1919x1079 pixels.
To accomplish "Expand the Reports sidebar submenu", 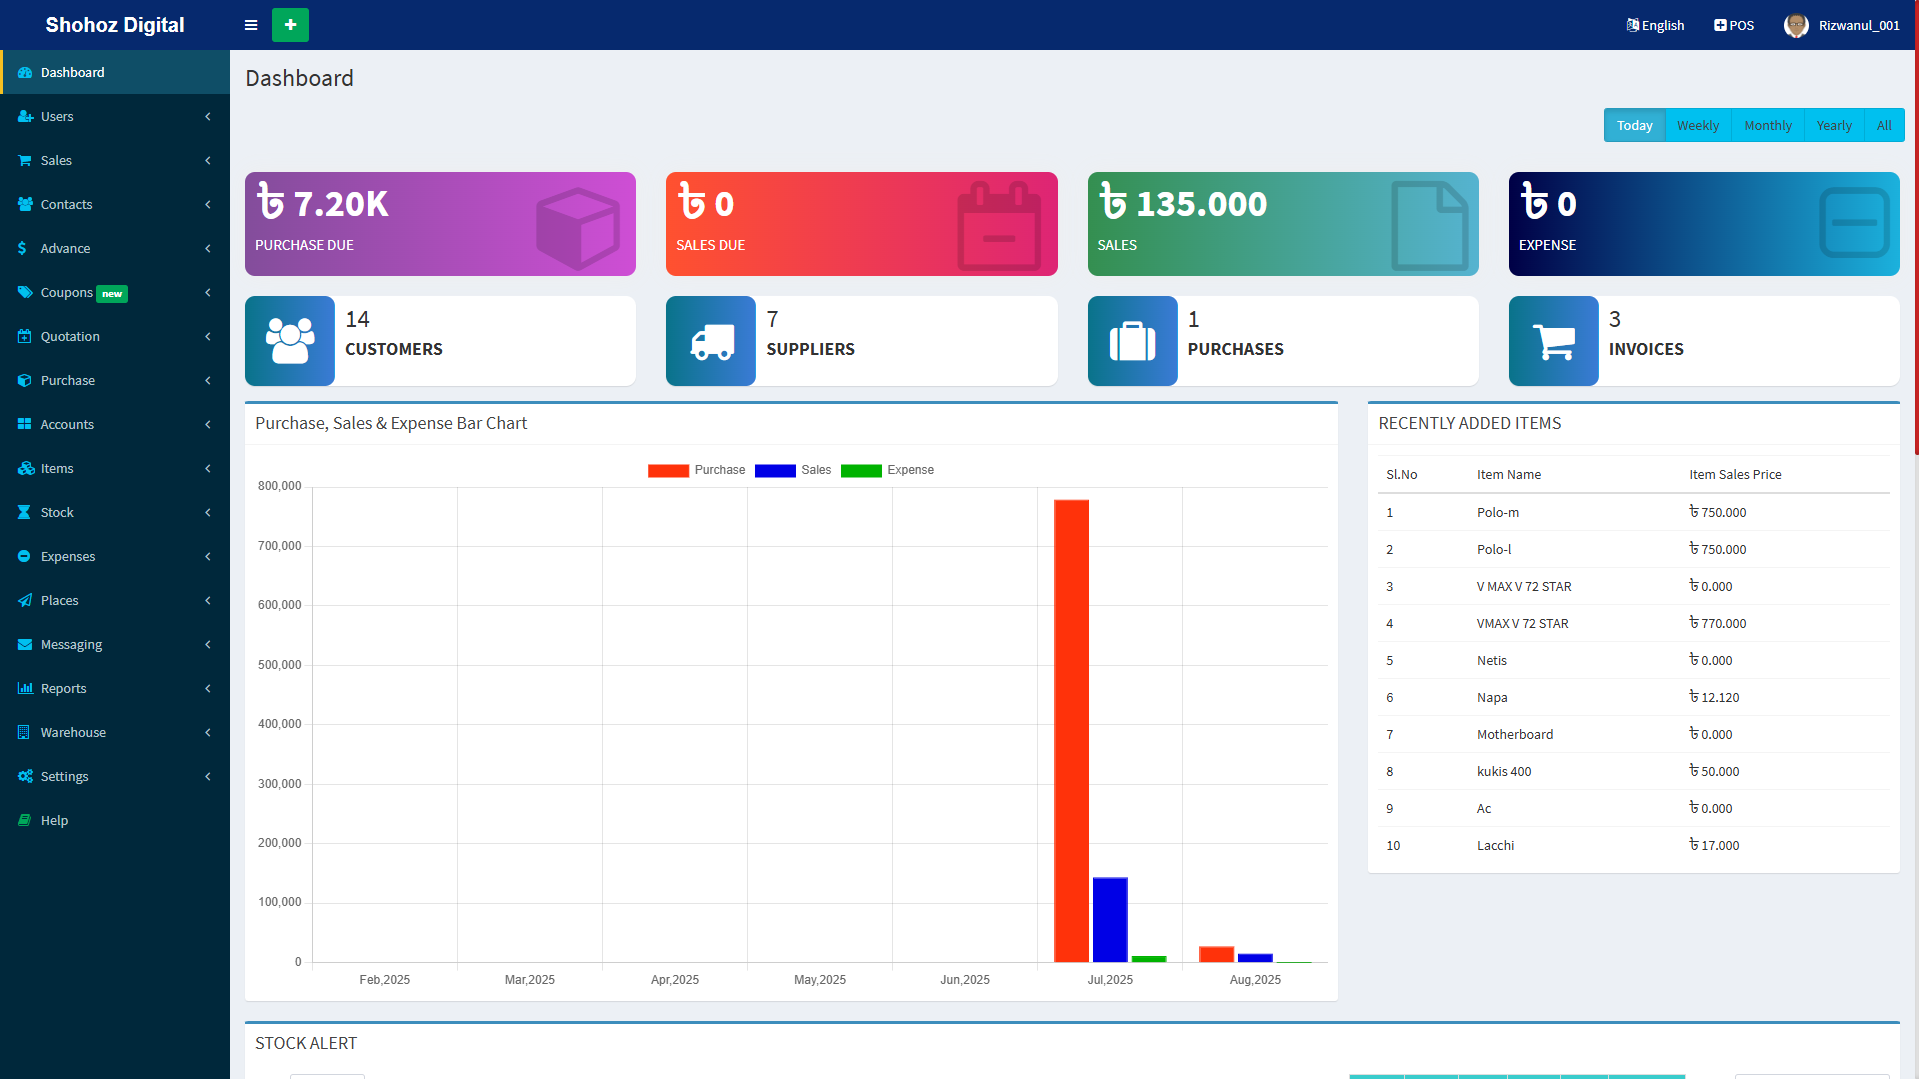I will [115, 688].
